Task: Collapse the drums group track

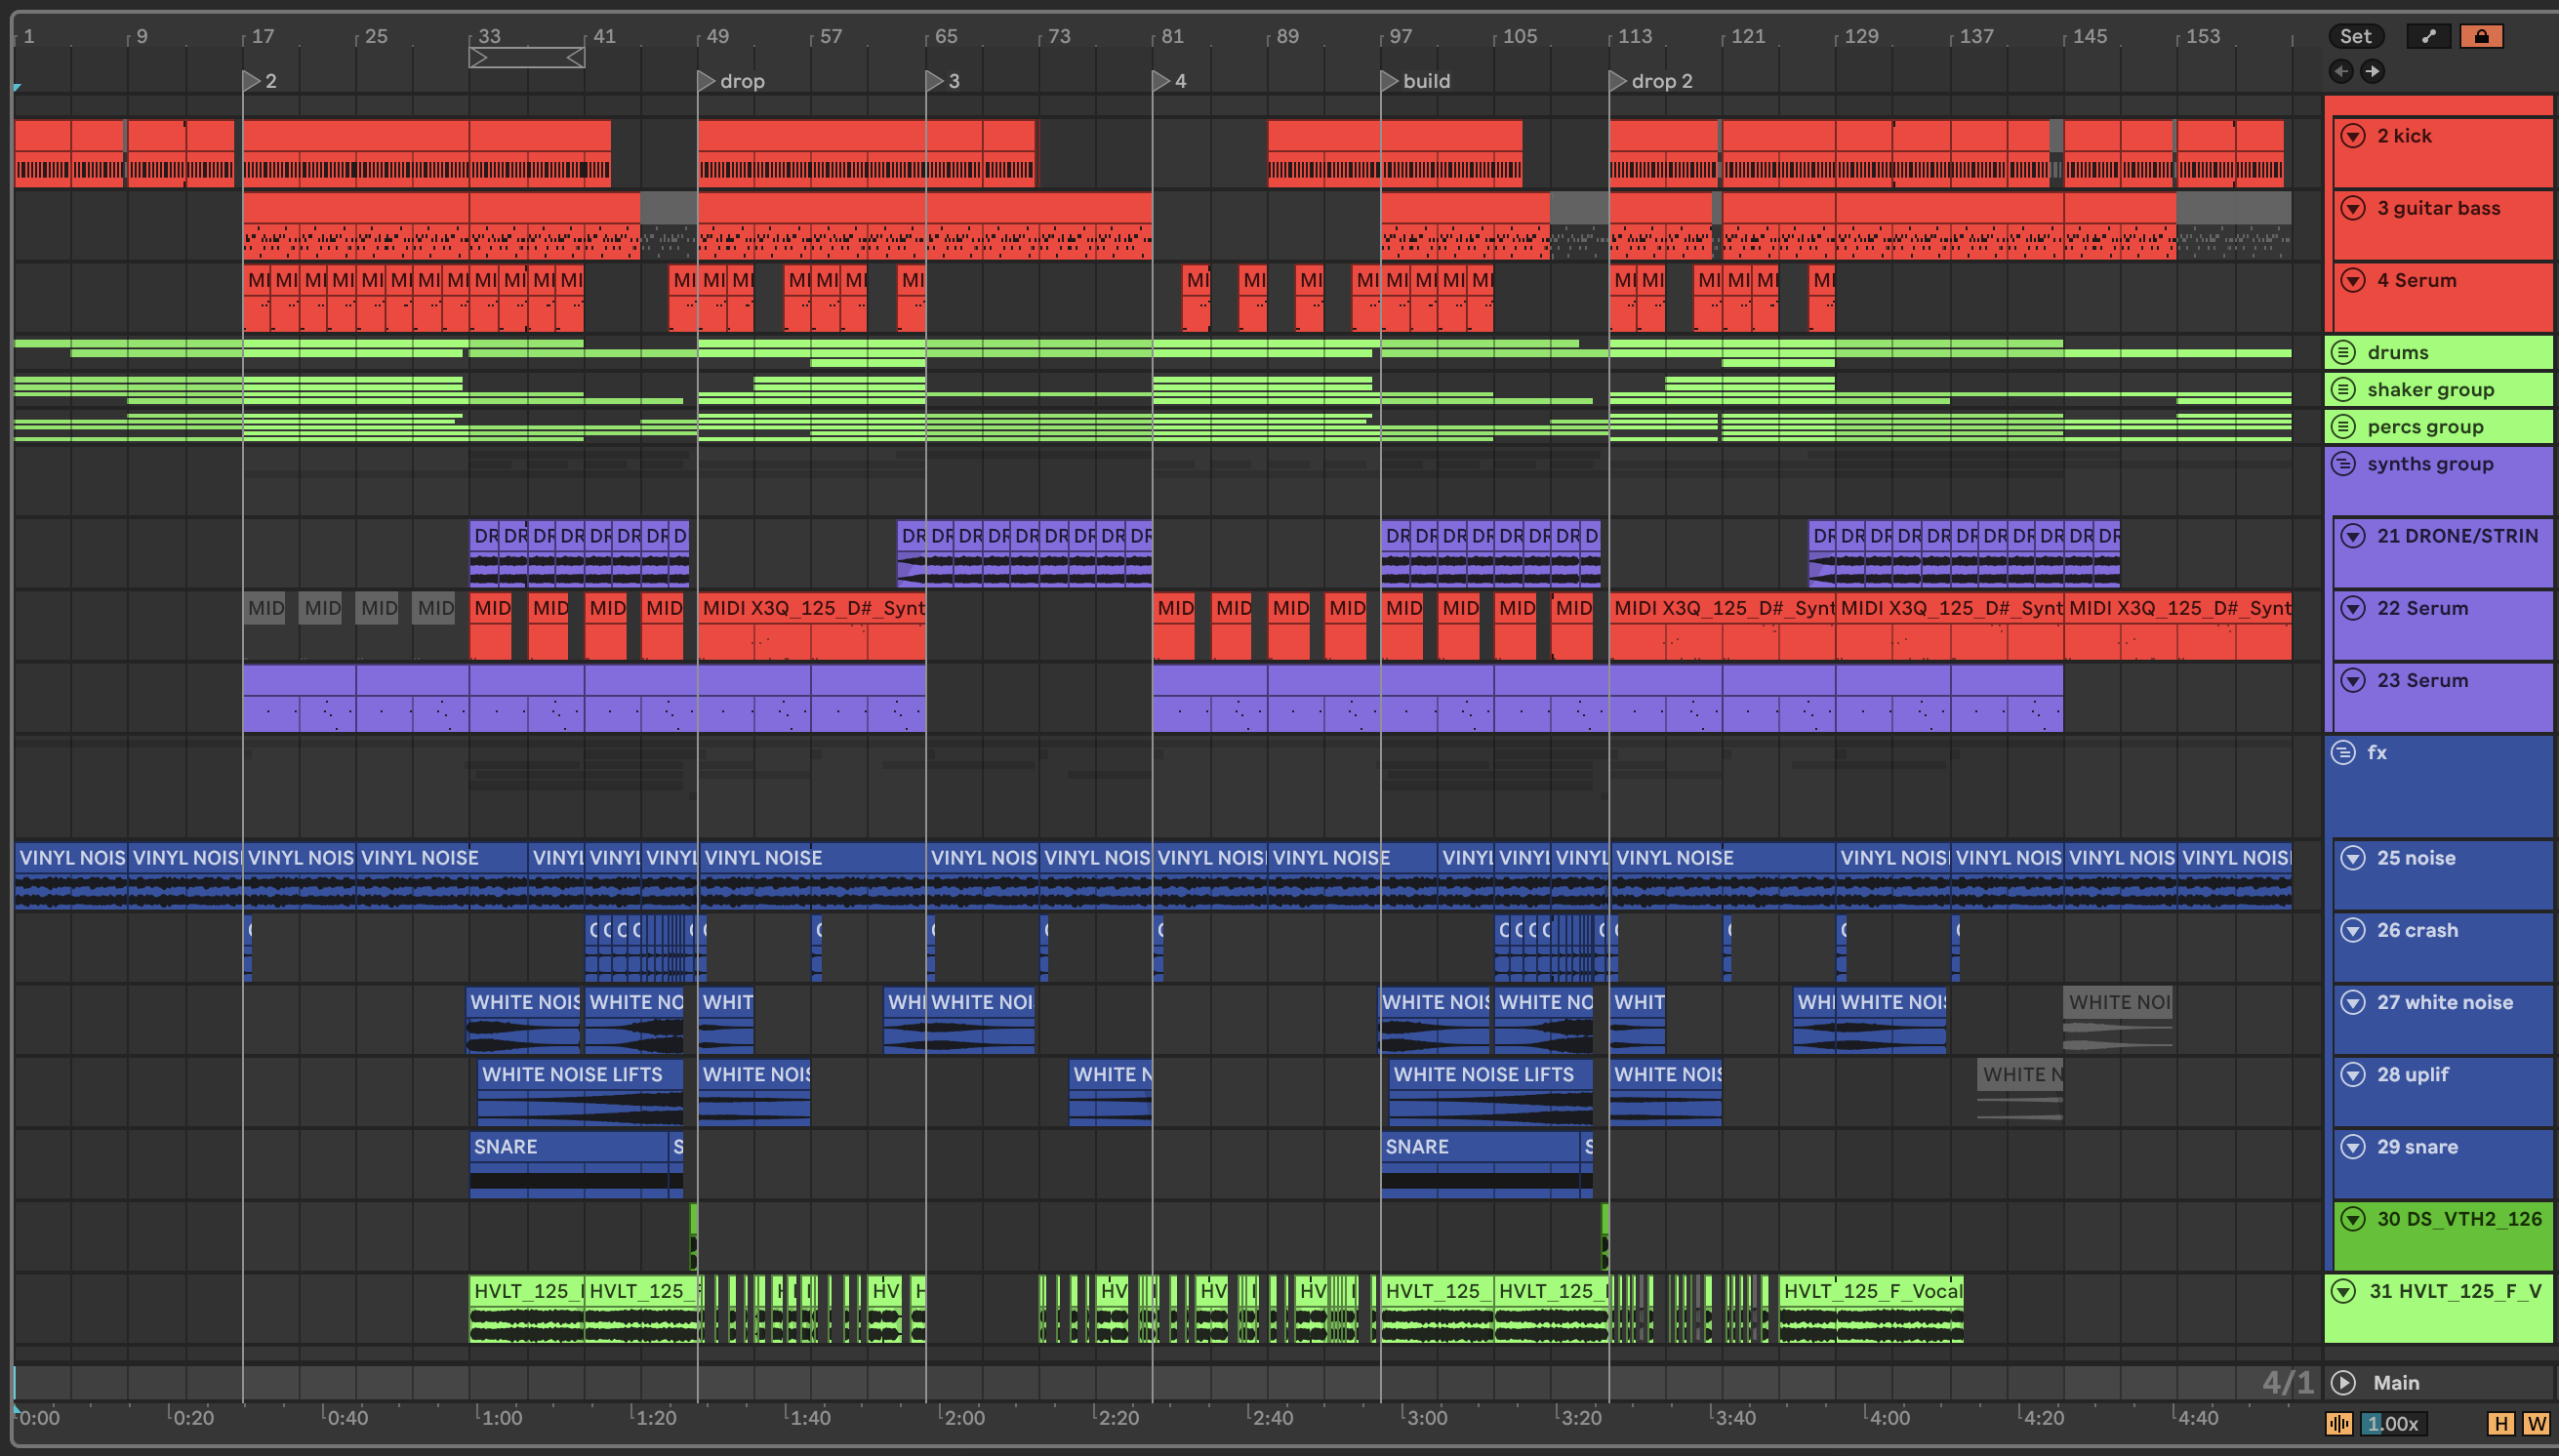Action: pos(2343,352)
